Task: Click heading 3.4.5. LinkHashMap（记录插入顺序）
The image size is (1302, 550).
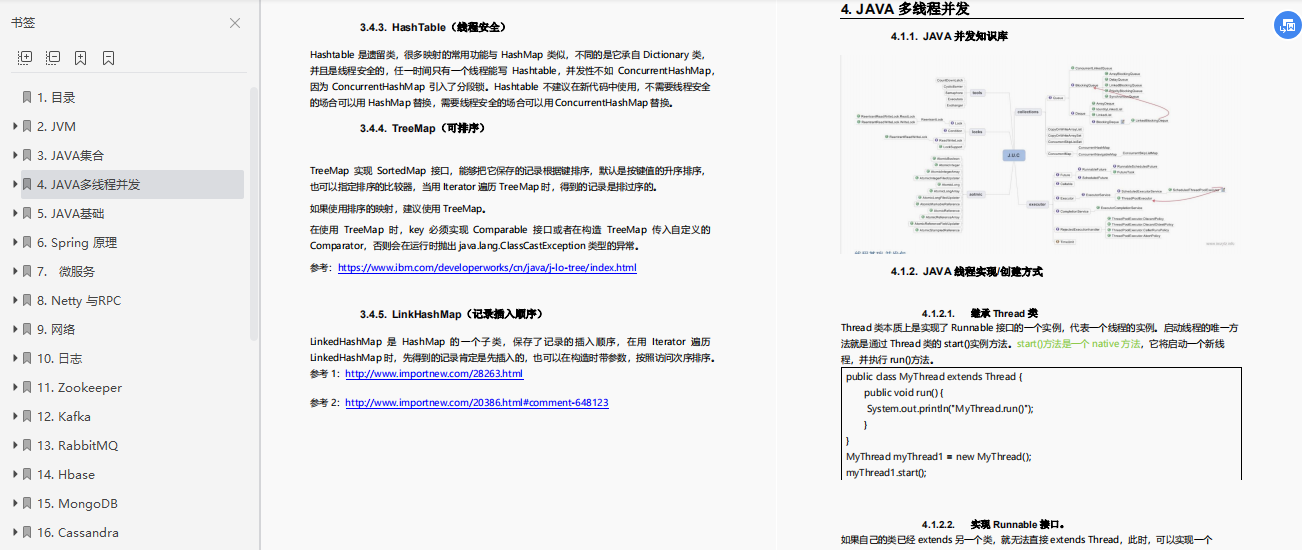Action: 452,314
